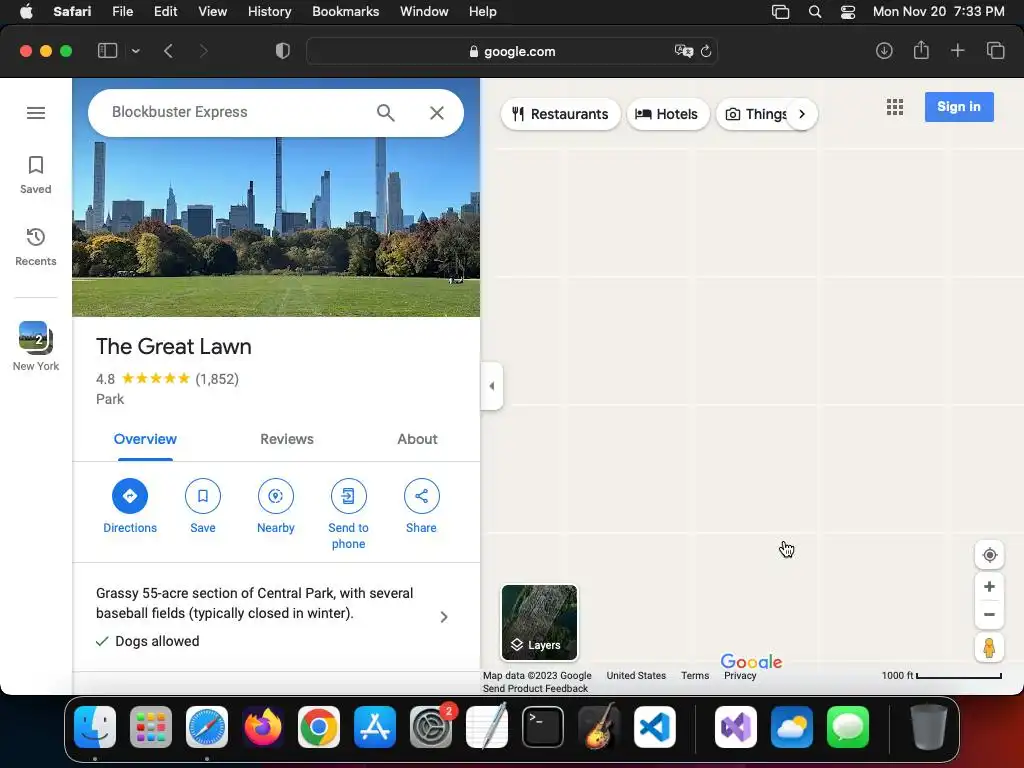Viewport: 1024px width, 768px height.
Task: Filter map by Restaurants
Action: (560, 114)
